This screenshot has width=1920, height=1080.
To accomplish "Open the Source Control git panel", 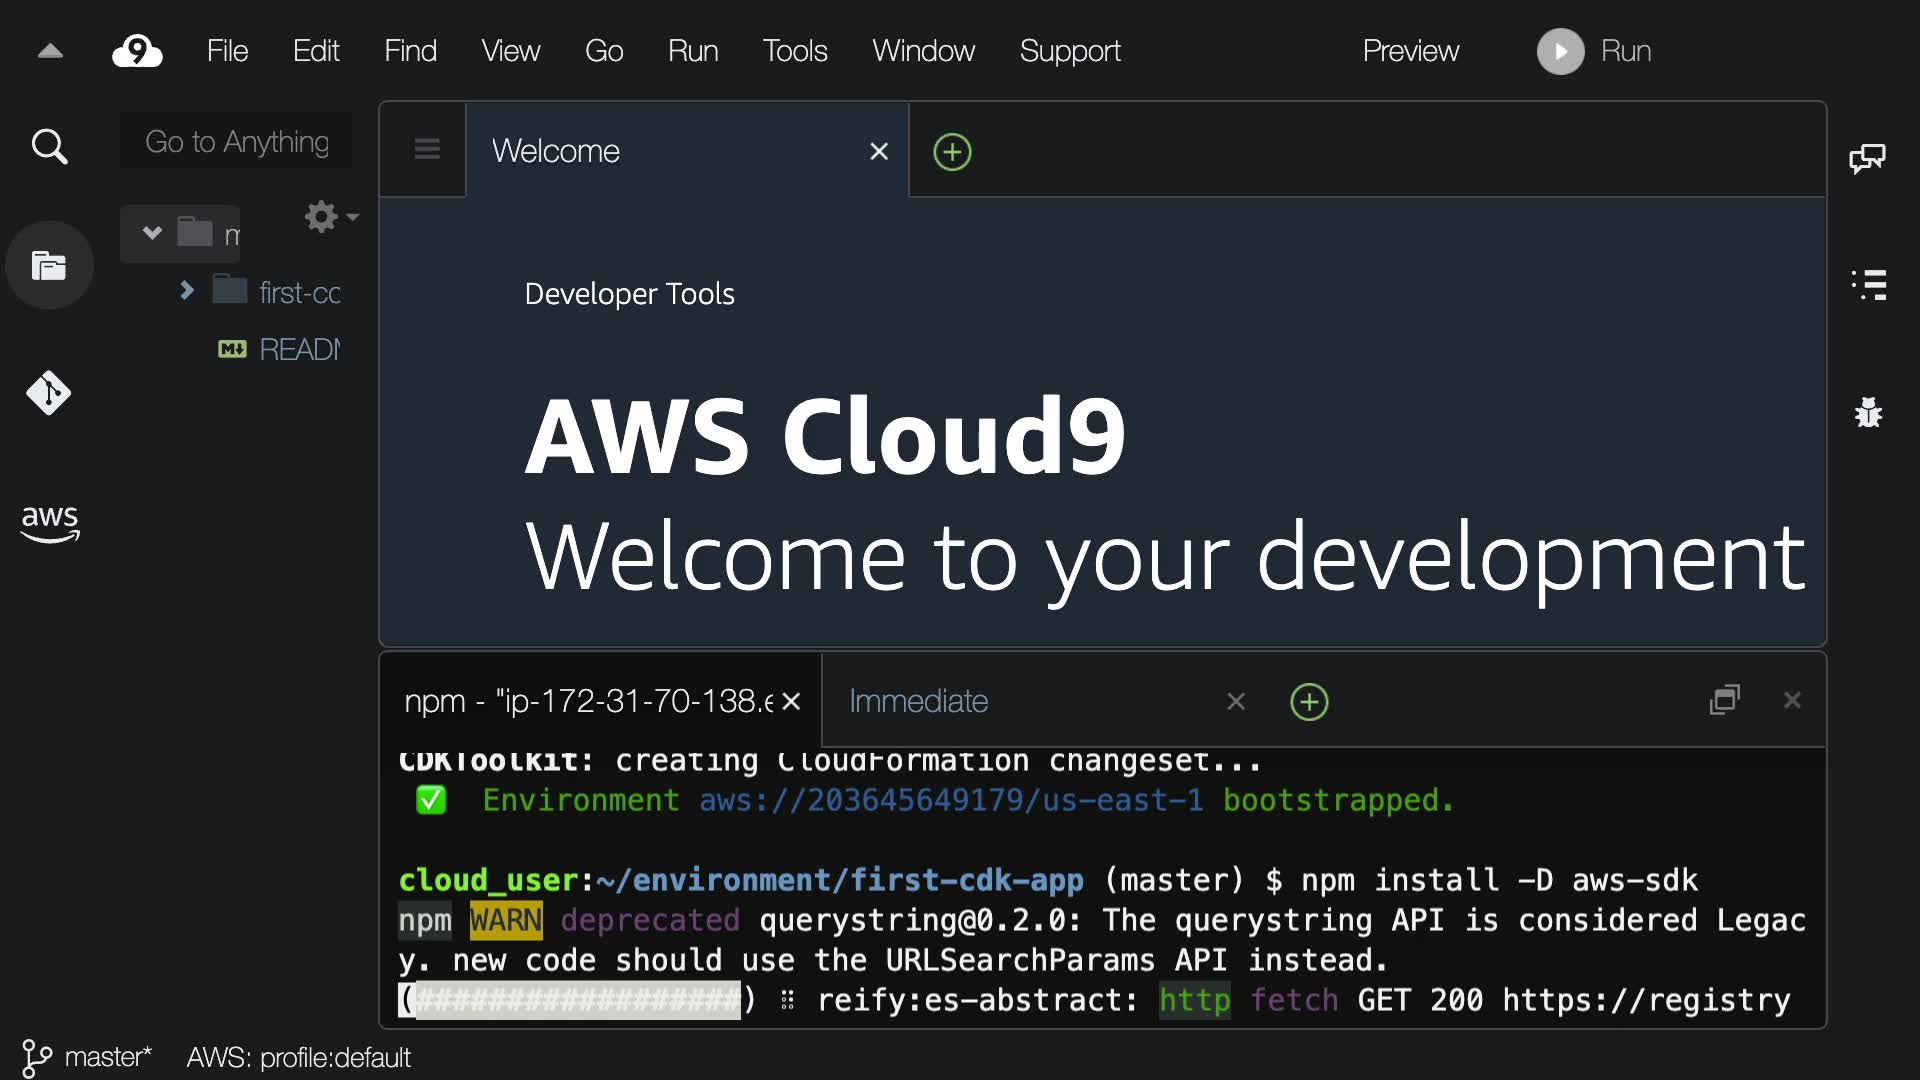I will coord(49,393).
